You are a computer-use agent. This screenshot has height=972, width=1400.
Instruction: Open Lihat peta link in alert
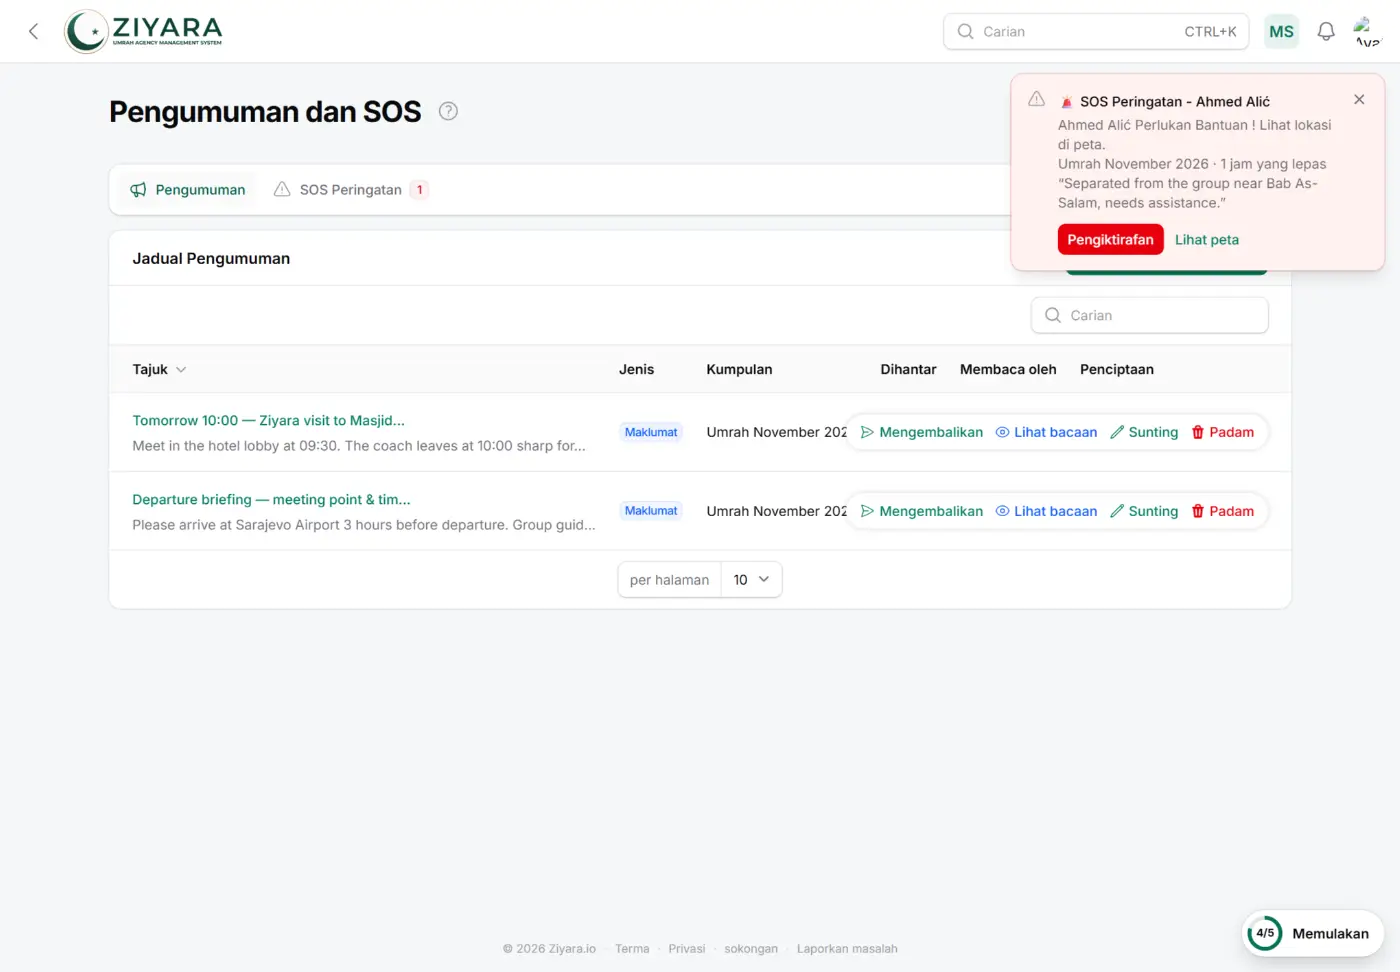(1206, 239)
